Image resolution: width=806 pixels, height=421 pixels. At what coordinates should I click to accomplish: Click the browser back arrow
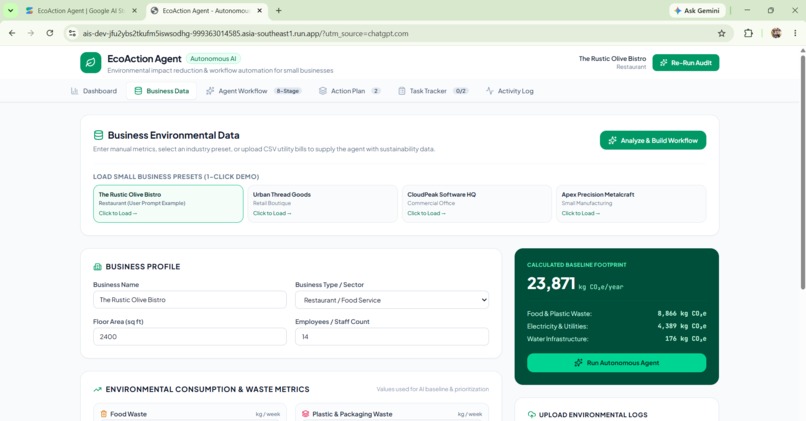point(12,33)
